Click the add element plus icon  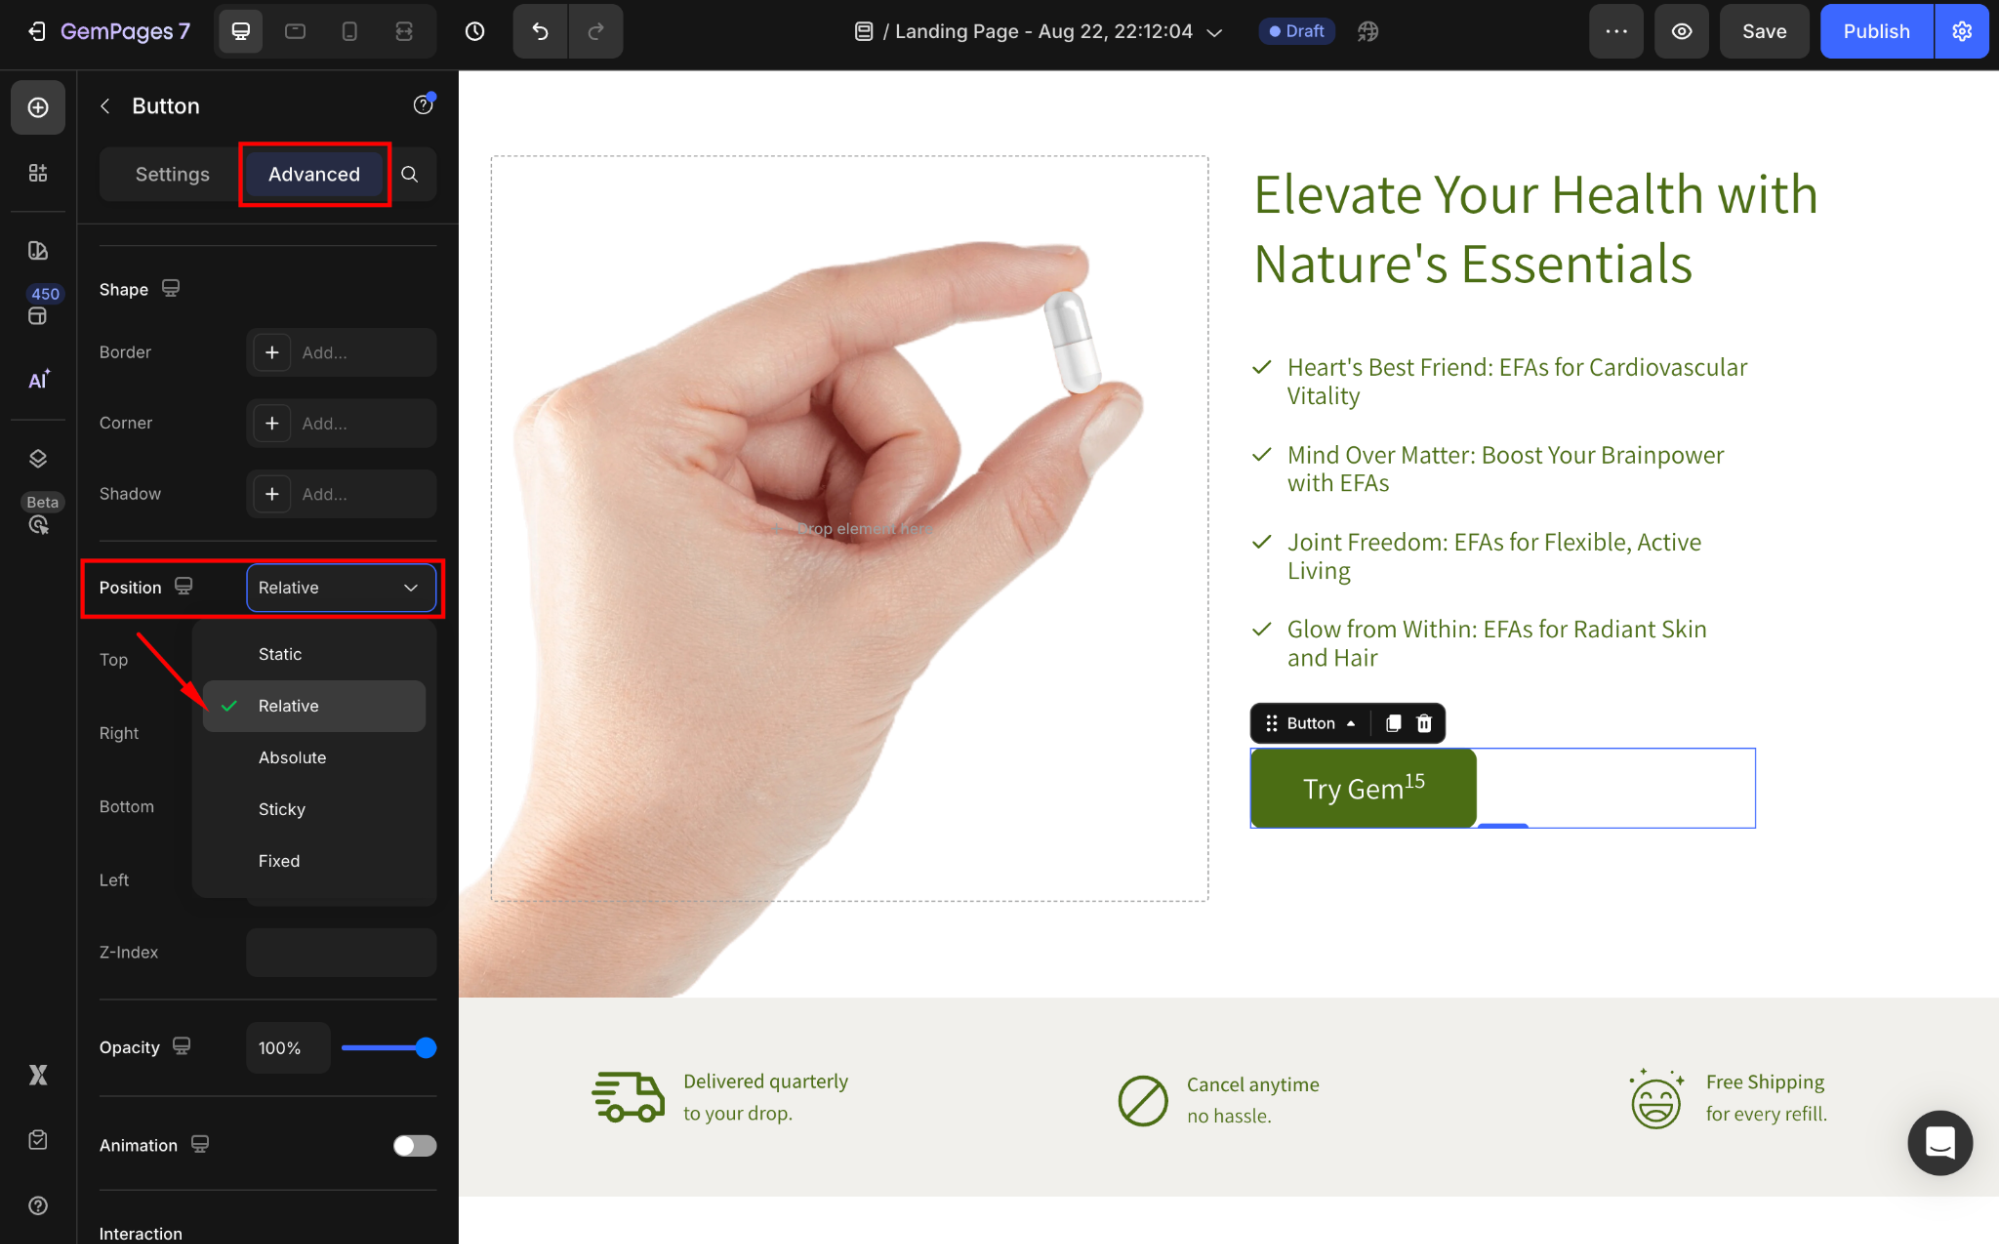(x=38, y=107)
